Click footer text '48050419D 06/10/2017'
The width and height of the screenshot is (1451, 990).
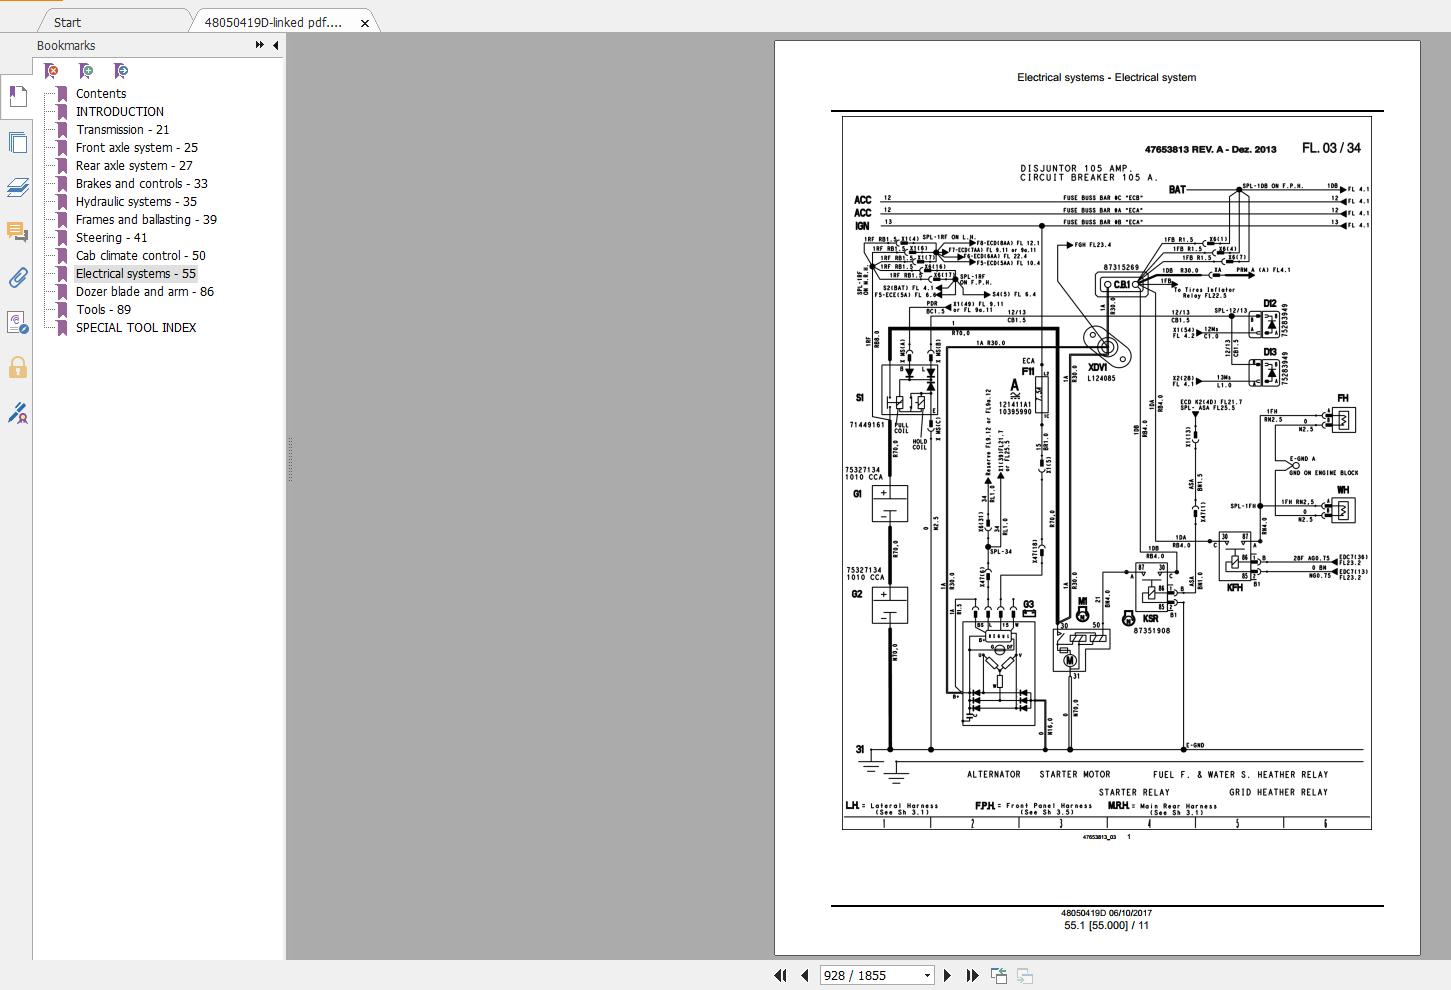point(1106,913)
